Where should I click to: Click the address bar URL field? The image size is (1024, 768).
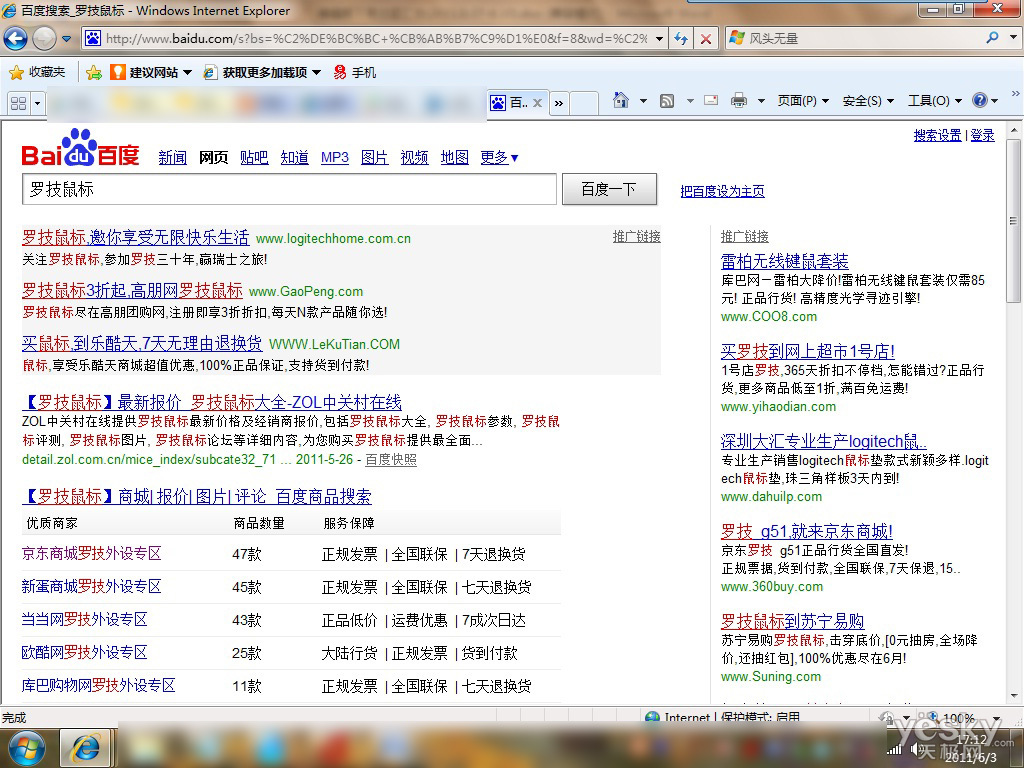click(376, 39)
